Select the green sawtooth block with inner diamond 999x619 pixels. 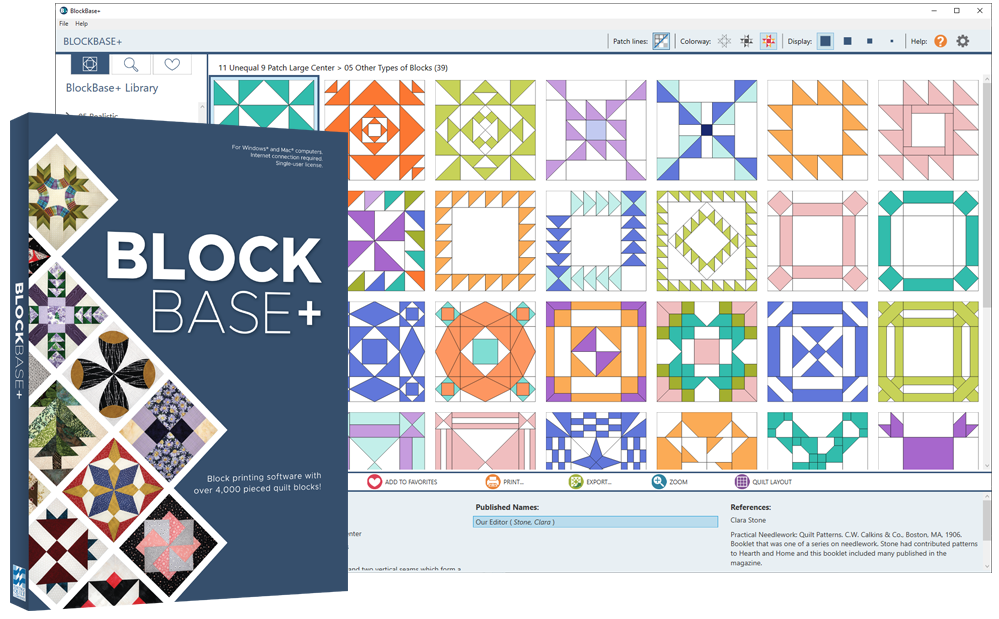point(707,241)
